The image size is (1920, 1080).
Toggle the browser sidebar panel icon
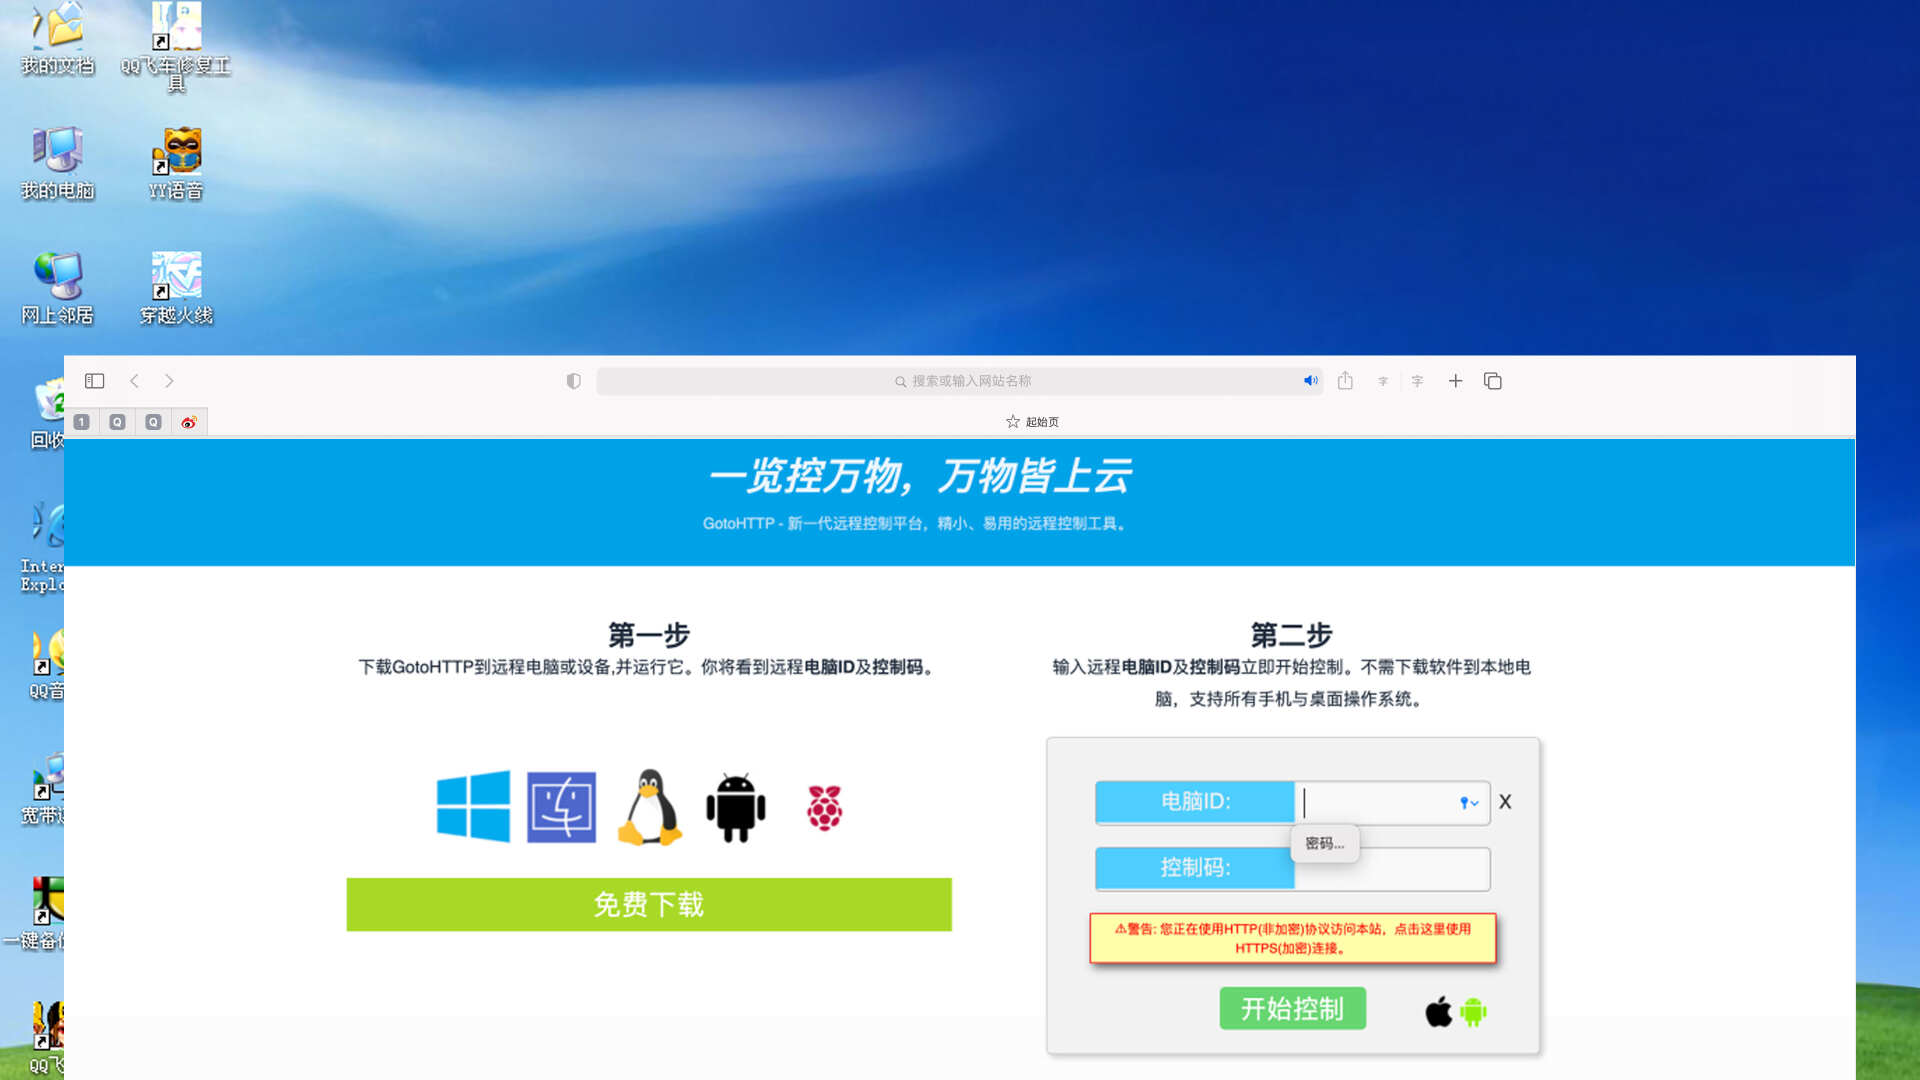point(94,381)
